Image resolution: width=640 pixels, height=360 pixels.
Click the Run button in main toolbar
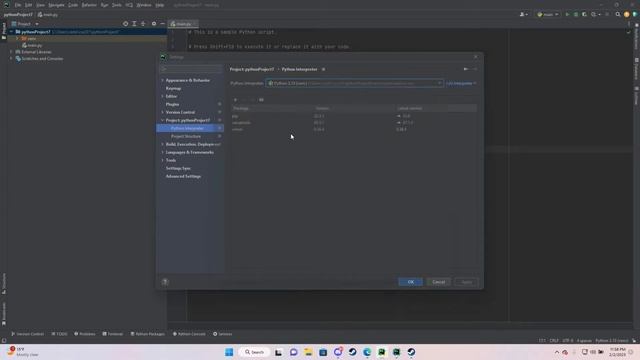(x=567, y=14)
